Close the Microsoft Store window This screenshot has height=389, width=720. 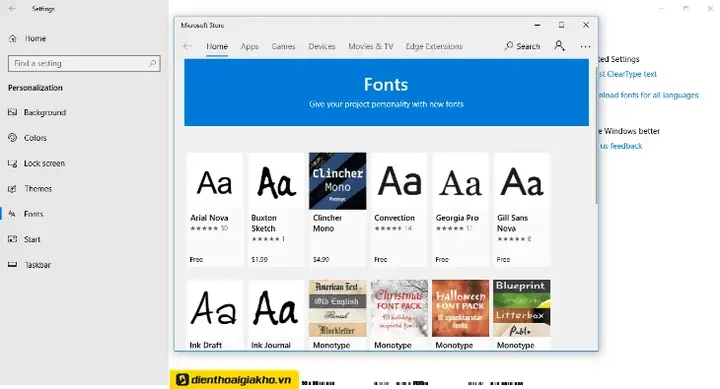coord(586,25)
